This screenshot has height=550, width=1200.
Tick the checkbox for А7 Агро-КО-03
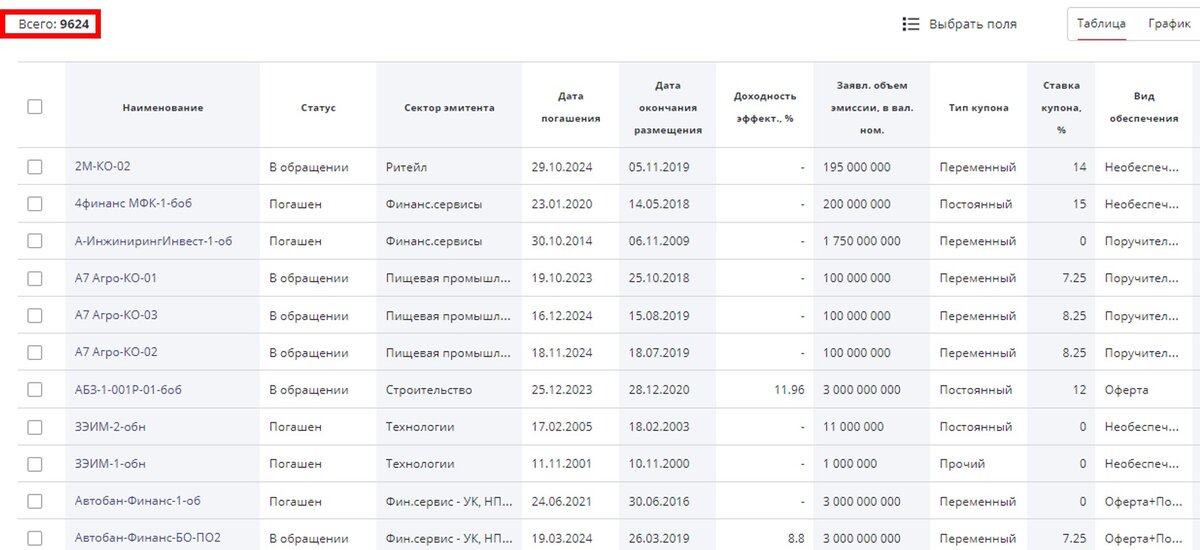coord(35,315)
